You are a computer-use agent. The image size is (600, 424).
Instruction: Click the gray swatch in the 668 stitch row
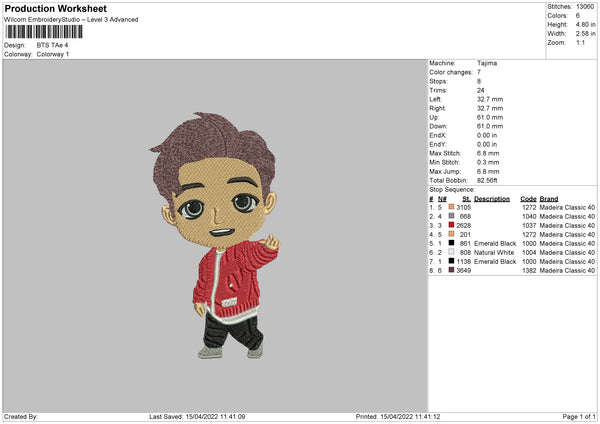click(x=452, y=216)
